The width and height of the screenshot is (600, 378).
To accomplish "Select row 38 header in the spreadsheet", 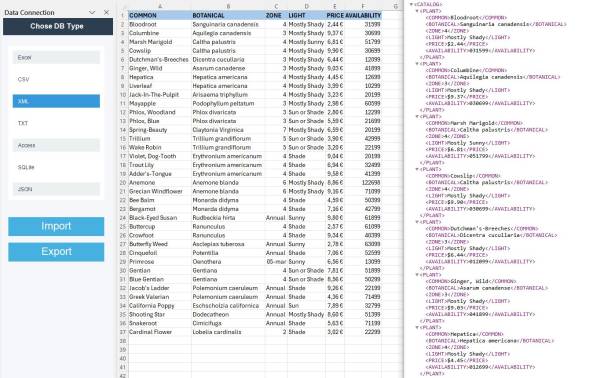I will point(123,341).
